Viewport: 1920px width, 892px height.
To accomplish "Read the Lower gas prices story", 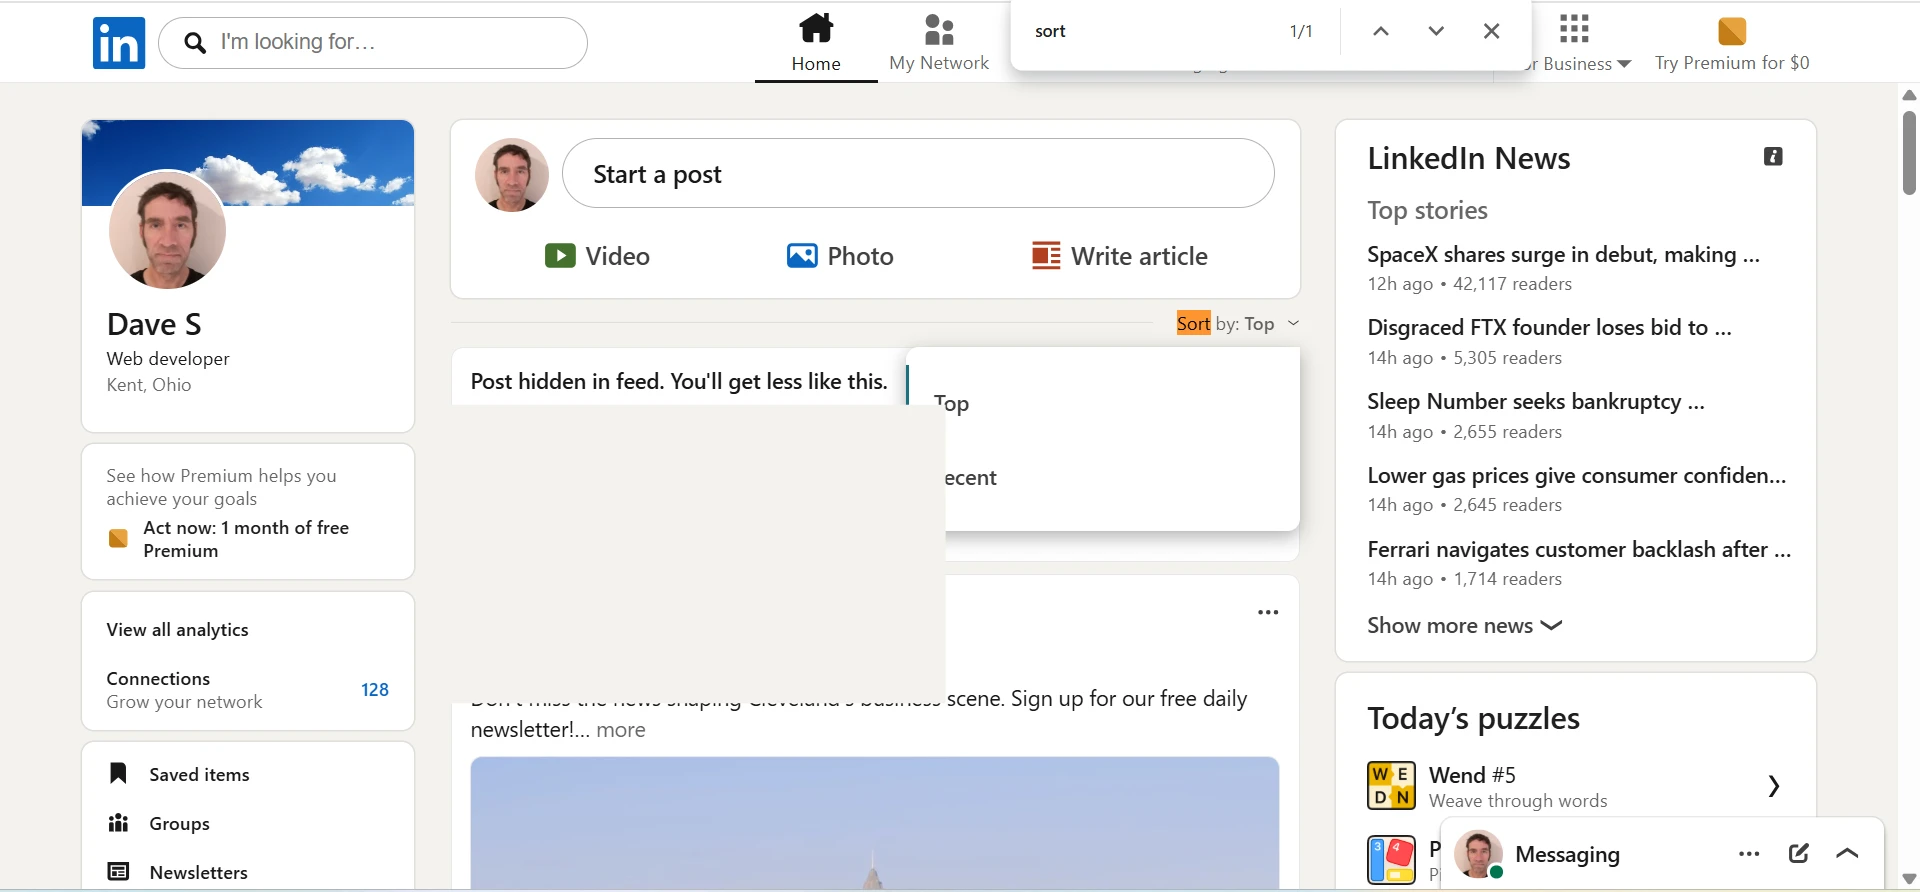I will click(x=1577, y=476).
